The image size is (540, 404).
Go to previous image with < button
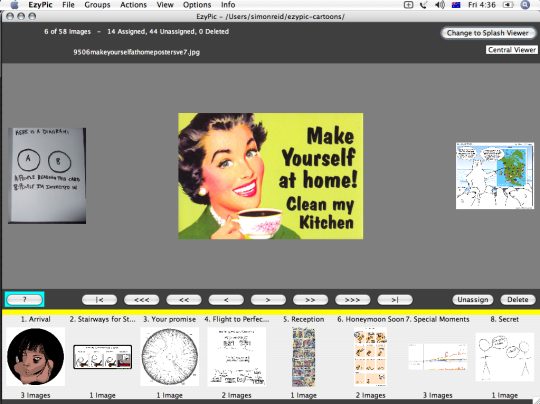[x=226, y=300]
